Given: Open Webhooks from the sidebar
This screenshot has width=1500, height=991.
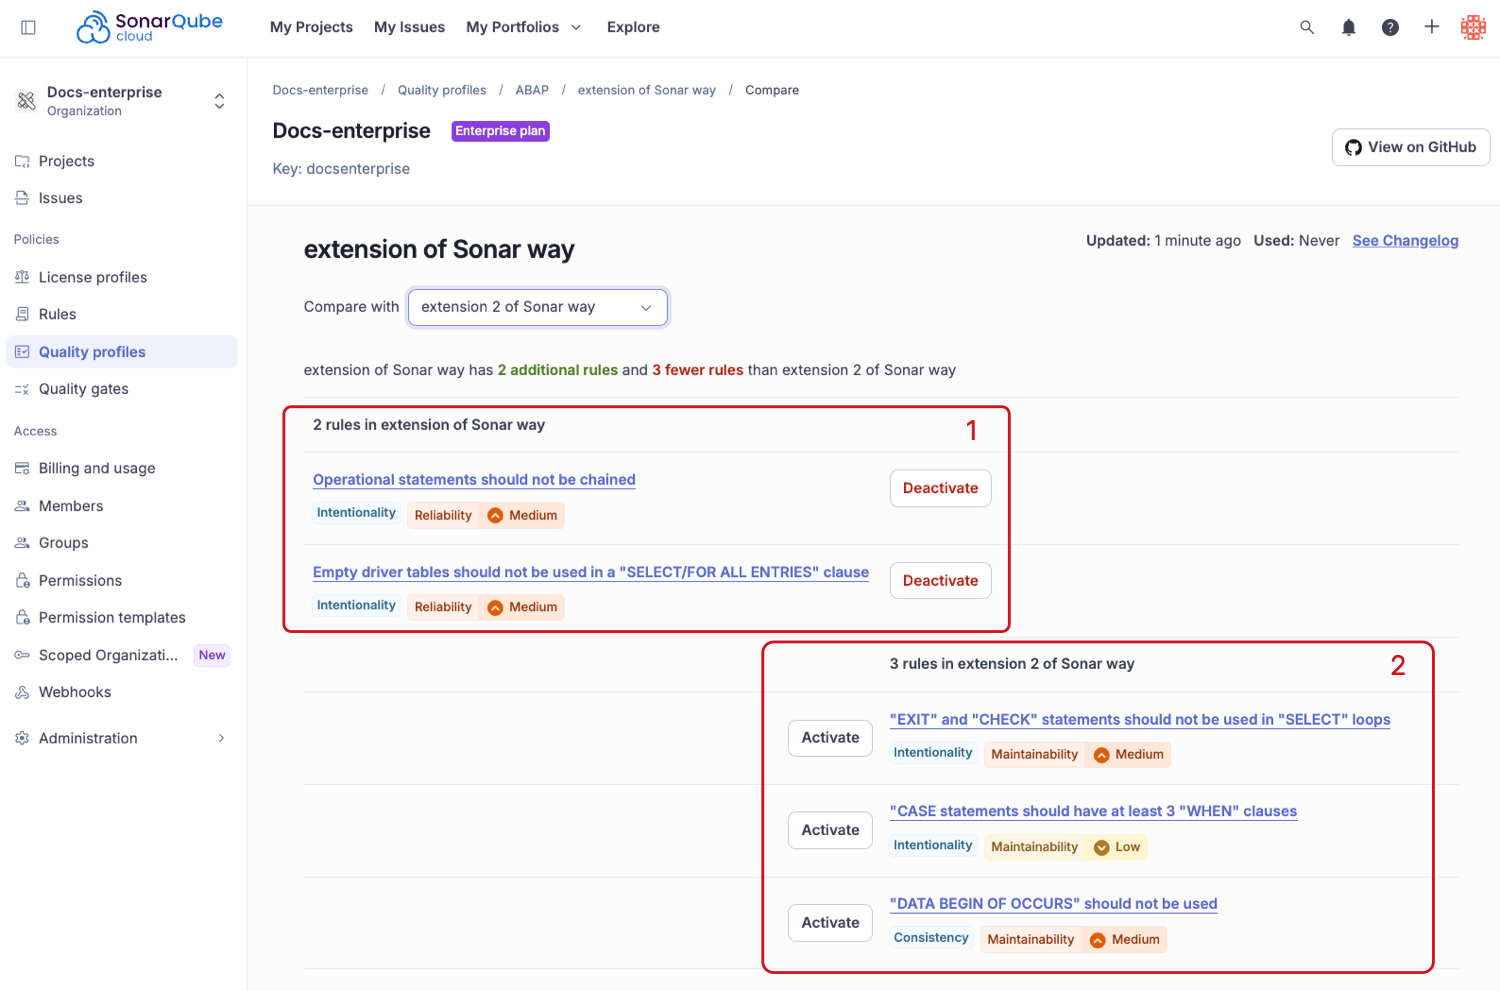Looking at the screenshot, I should (74, 692).
